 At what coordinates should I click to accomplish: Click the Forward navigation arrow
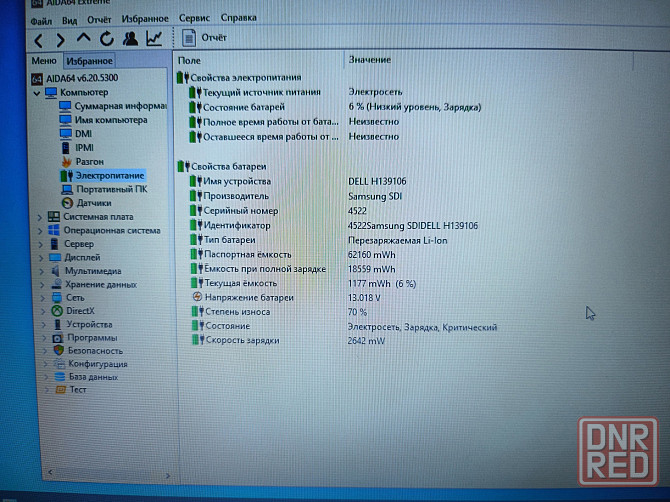pos(61,40)
